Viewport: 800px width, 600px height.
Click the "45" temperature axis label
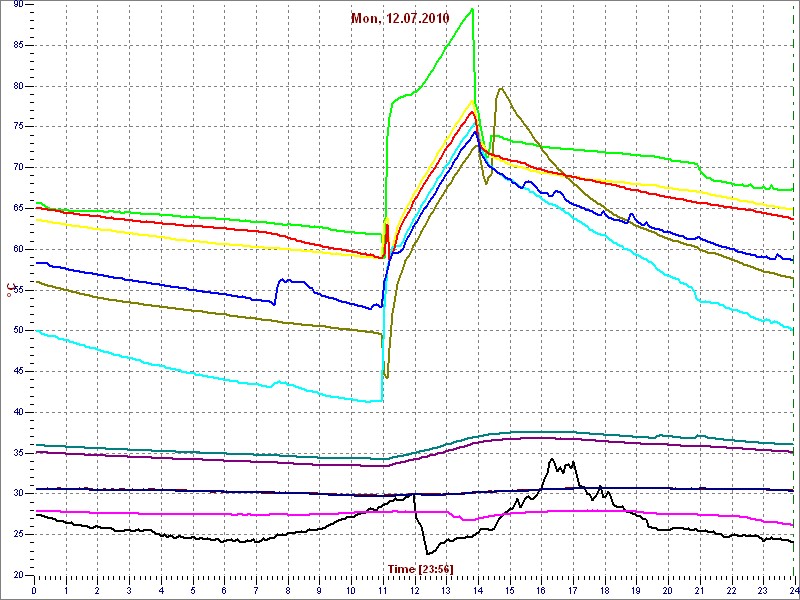[18, 371]
